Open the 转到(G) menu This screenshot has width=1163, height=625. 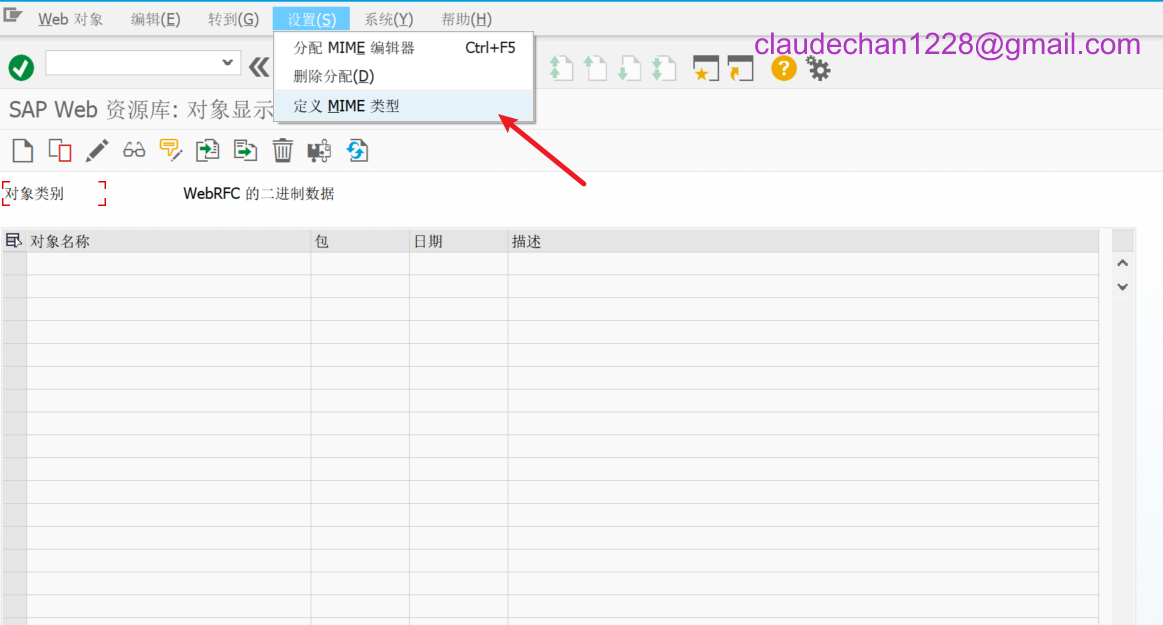233,19
